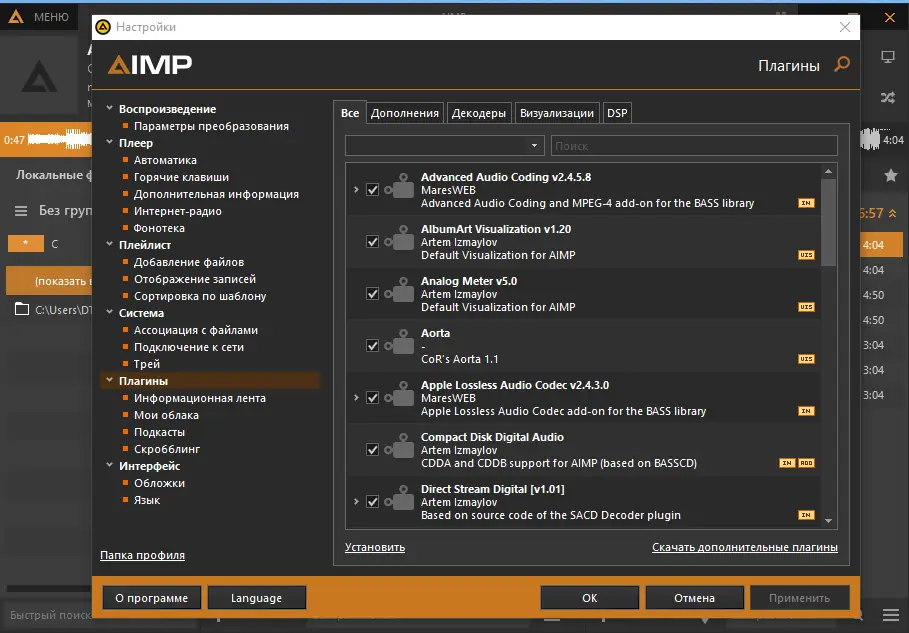This screenshot has height=633, width=909.
Task: Click the О программе button
Action: pyautogui.click(x=151, y=598)
